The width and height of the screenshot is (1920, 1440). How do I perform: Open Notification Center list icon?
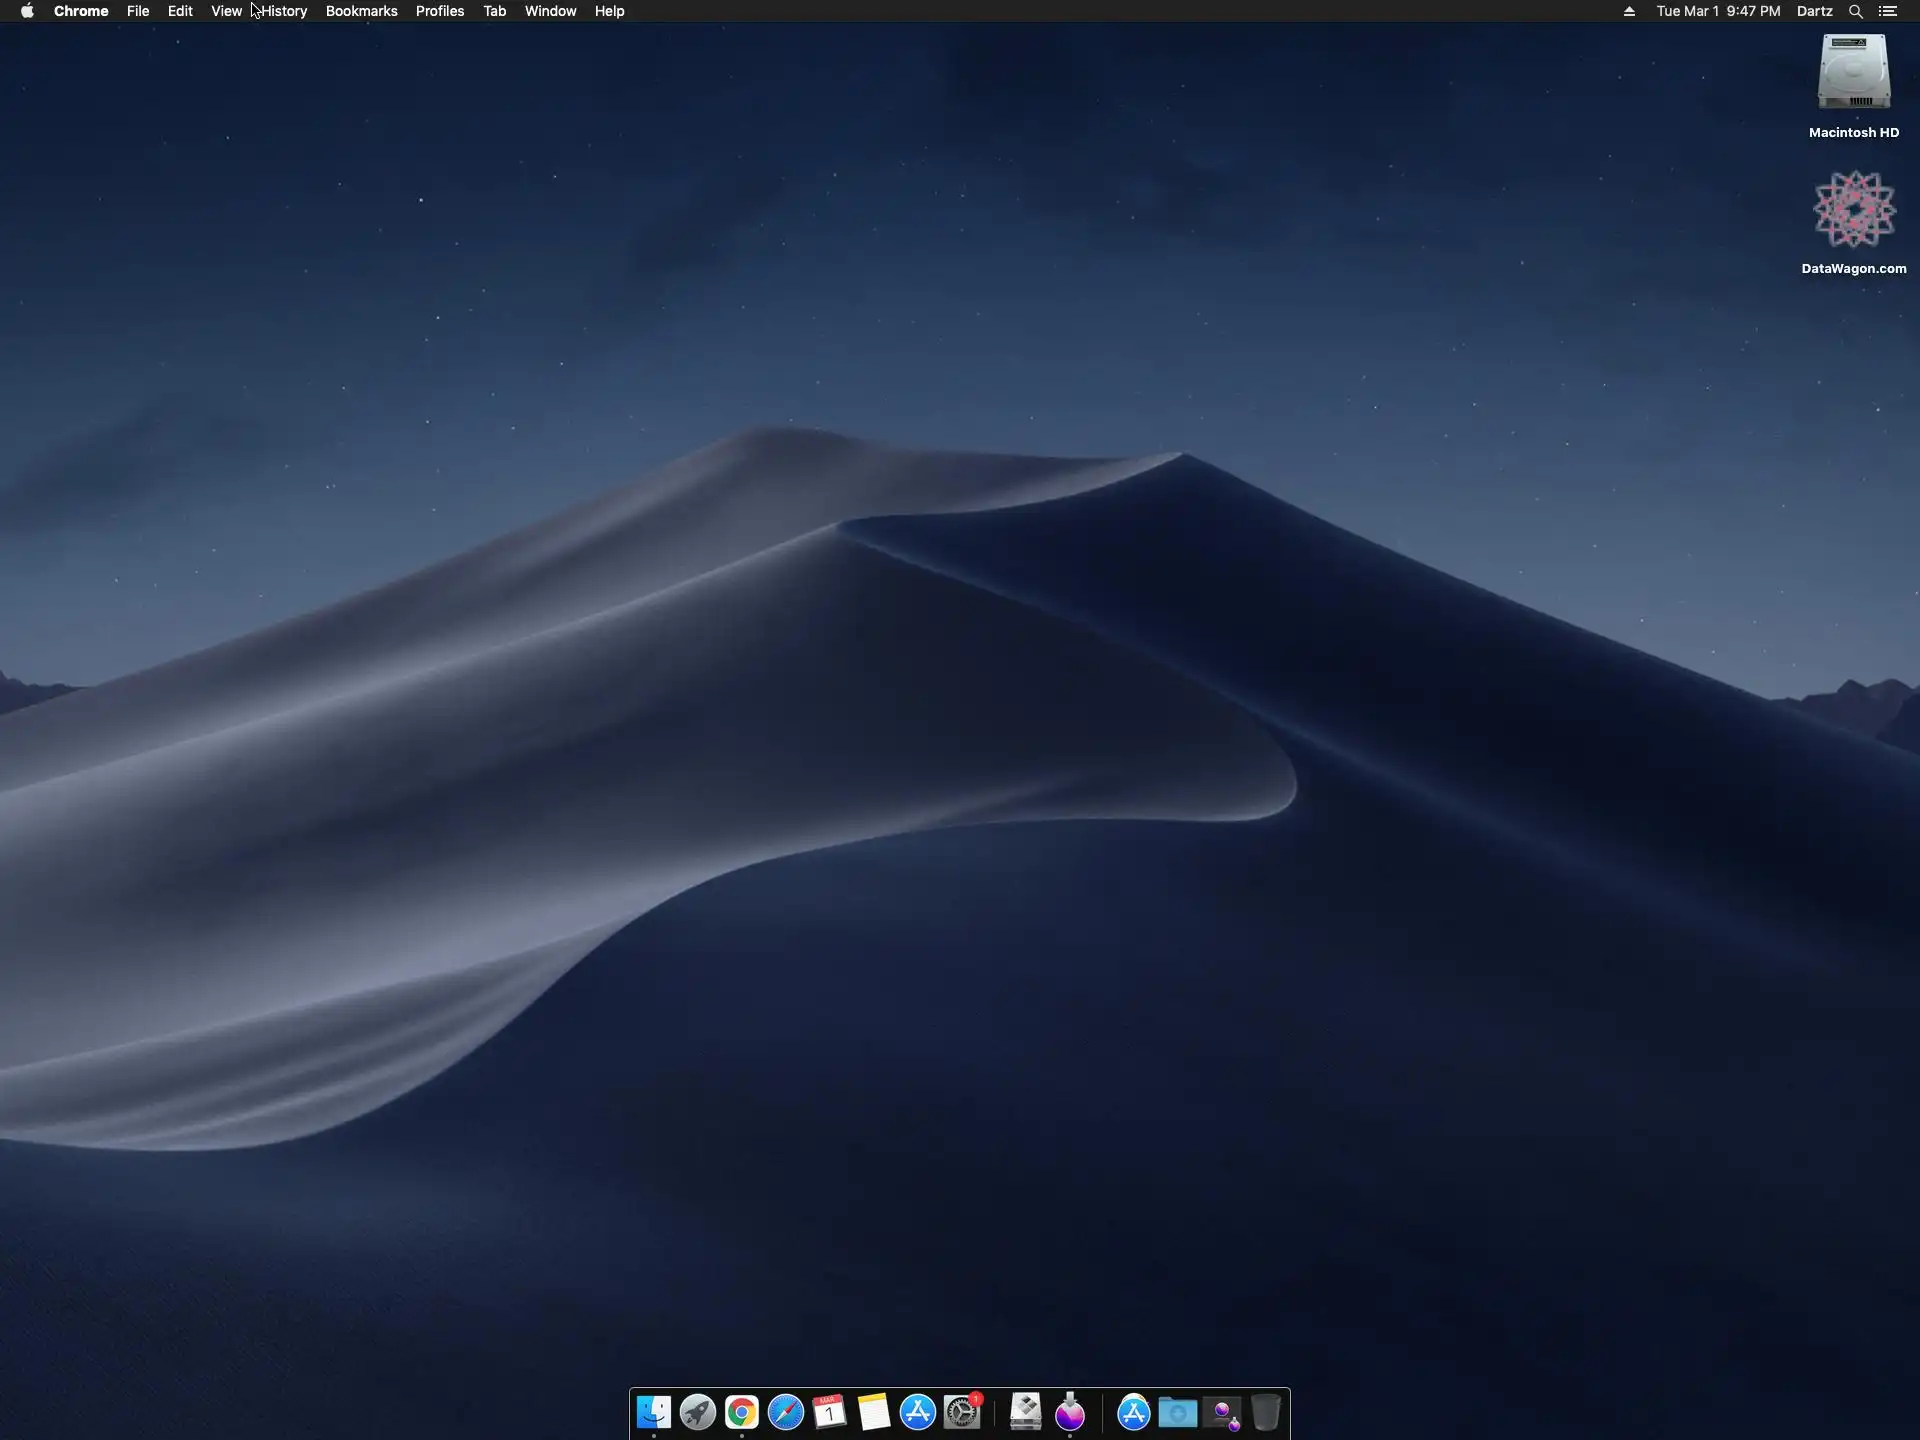coord(1888,11)
